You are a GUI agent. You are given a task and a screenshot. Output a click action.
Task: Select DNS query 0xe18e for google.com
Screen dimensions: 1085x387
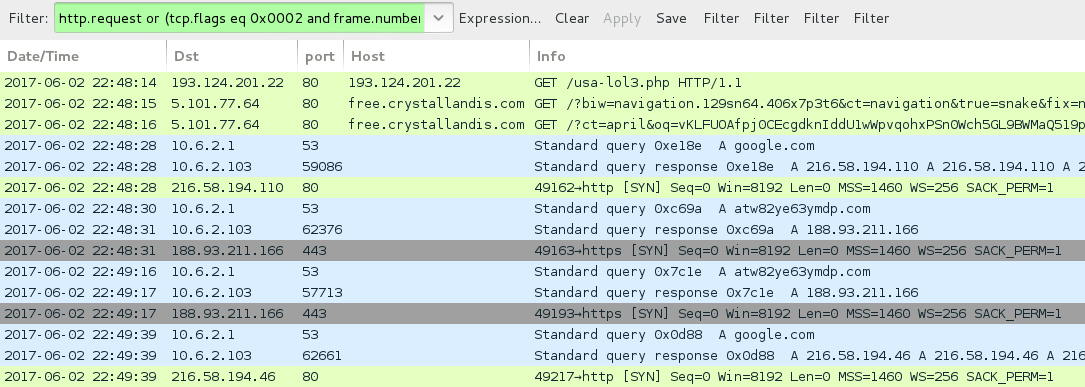pyautogui.click(x=542, y=145)
